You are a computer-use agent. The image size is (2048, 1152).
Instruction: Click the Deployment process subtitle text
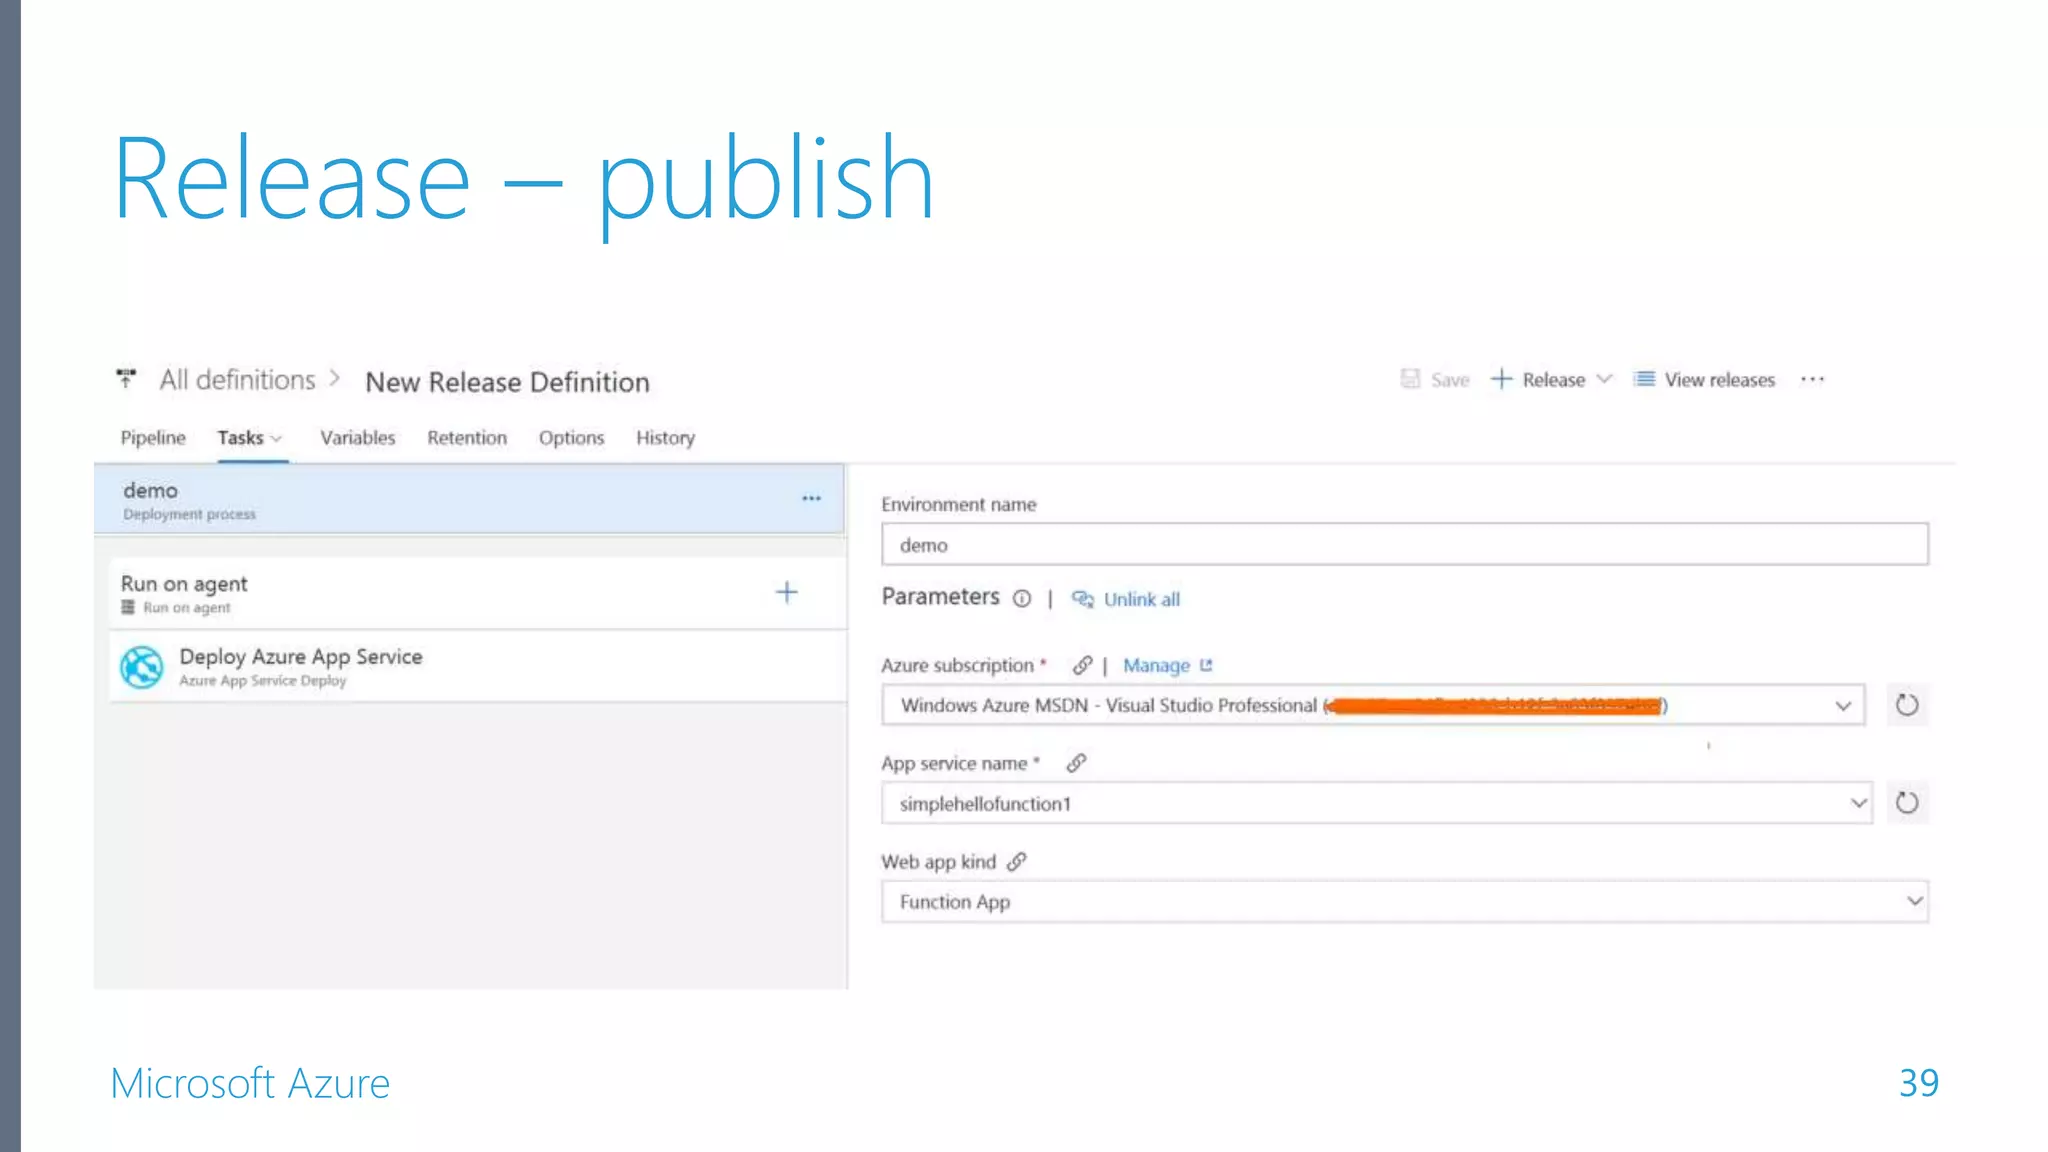189,514
